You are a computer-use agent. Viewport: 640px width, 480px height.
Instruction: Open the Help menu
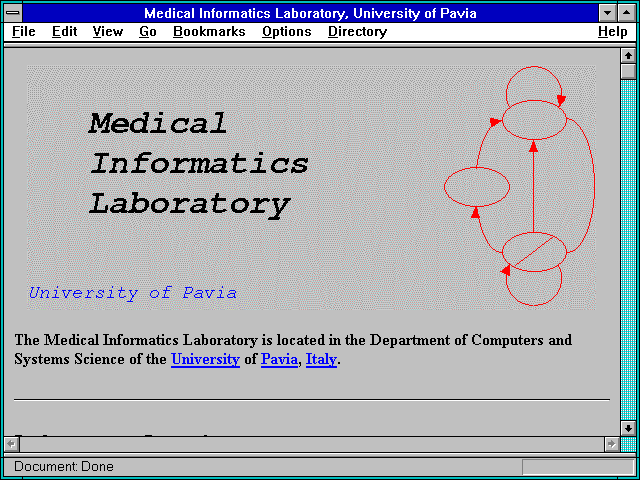pos(613,32)
